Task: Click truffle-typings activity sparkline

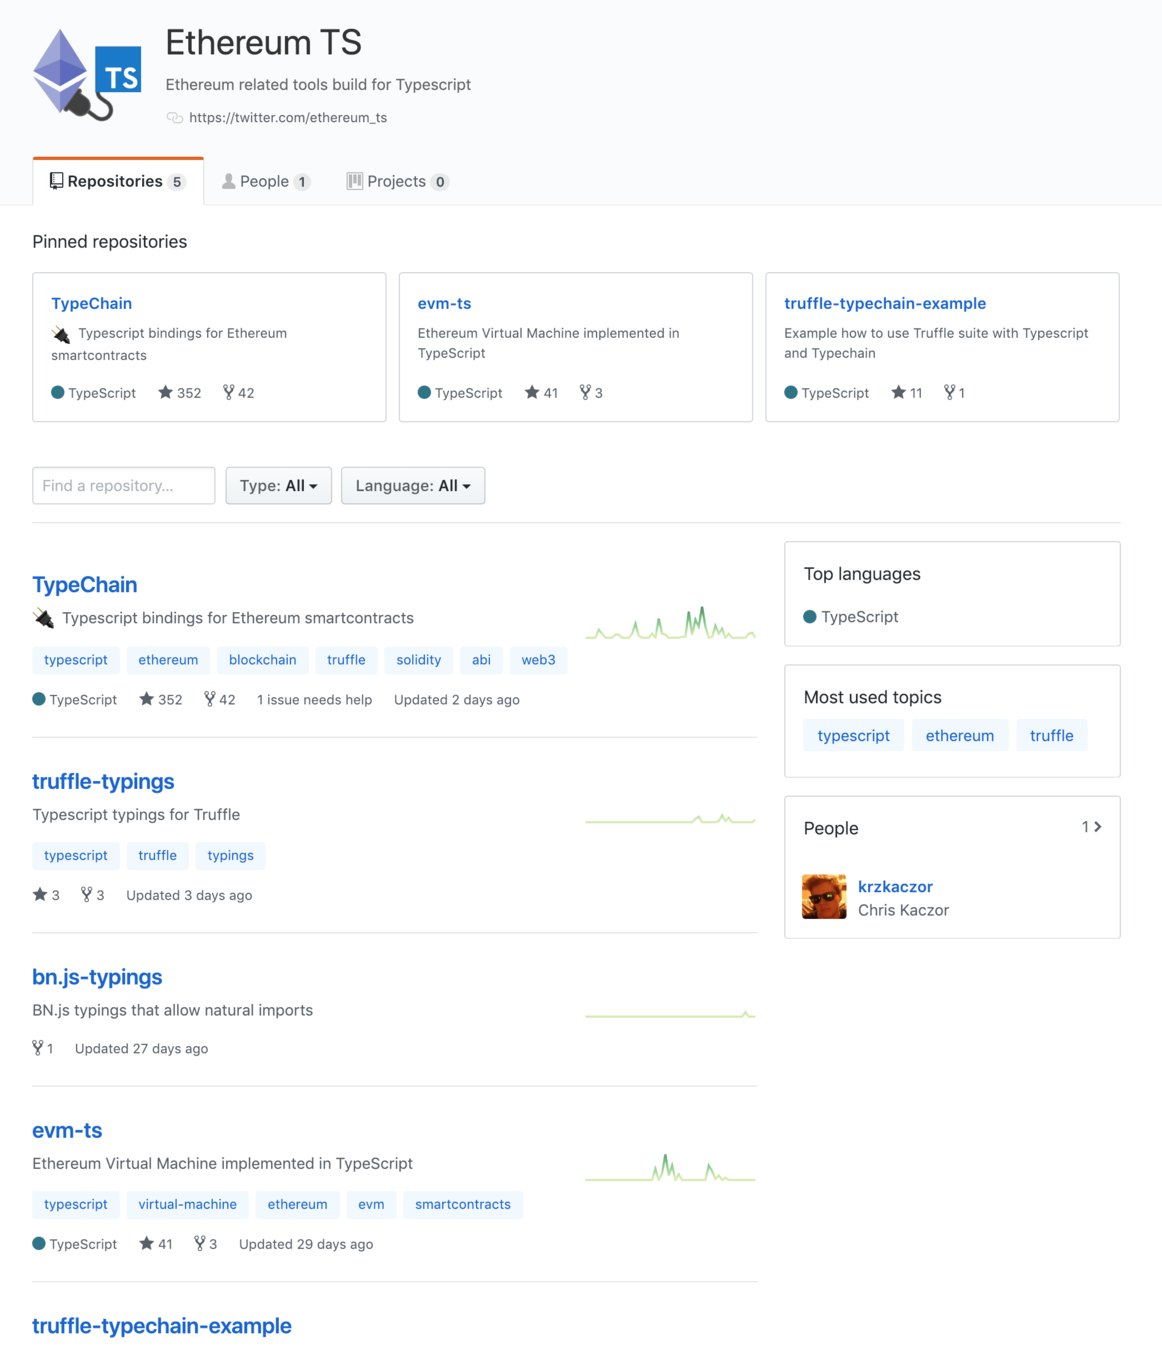Action: 670,819
